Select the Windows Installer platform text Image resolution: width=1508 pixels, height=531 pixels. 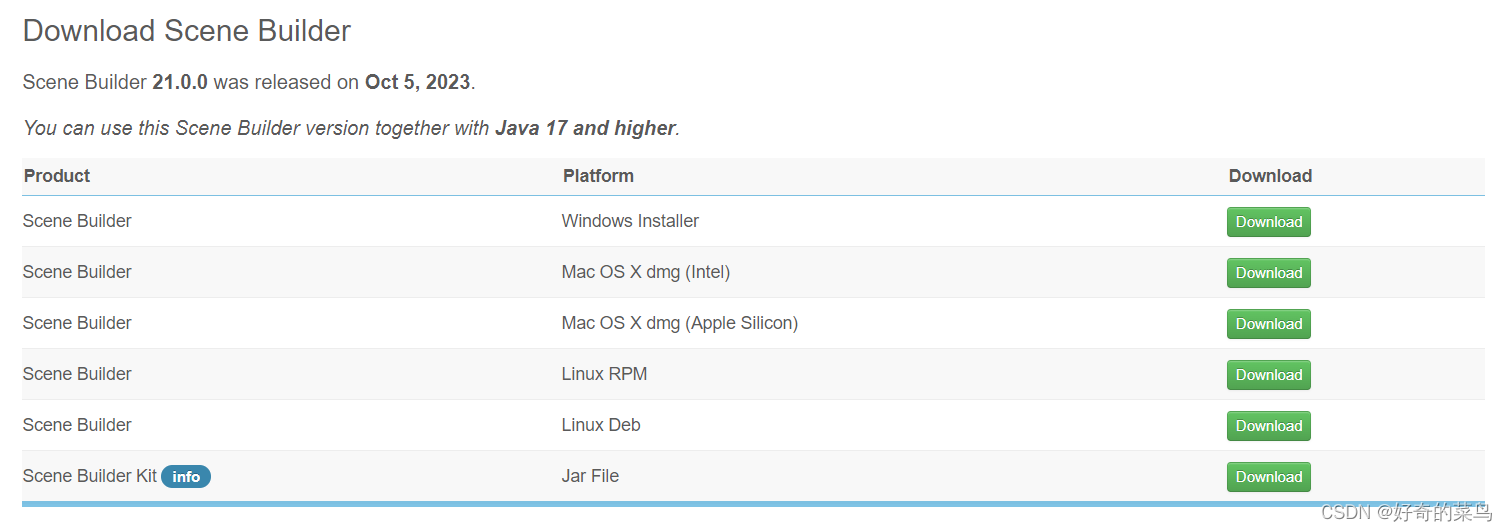pyautogui.click(x=630, y=221)
